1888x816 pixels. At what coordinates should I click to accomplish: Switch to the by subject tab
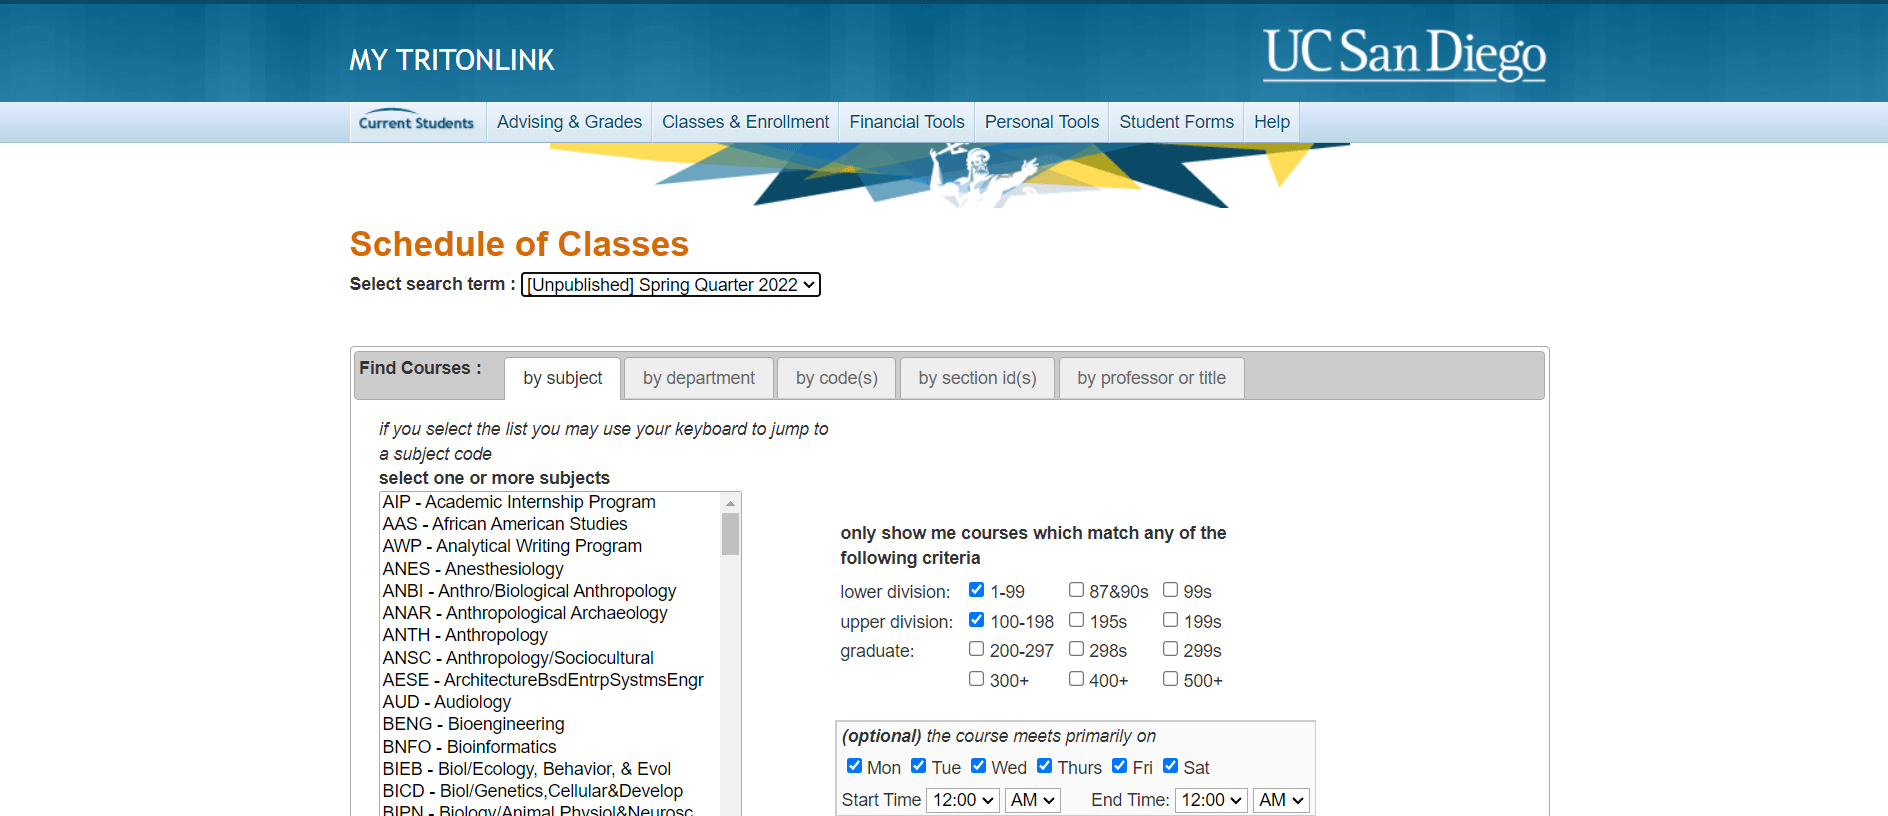click(563, 378)
